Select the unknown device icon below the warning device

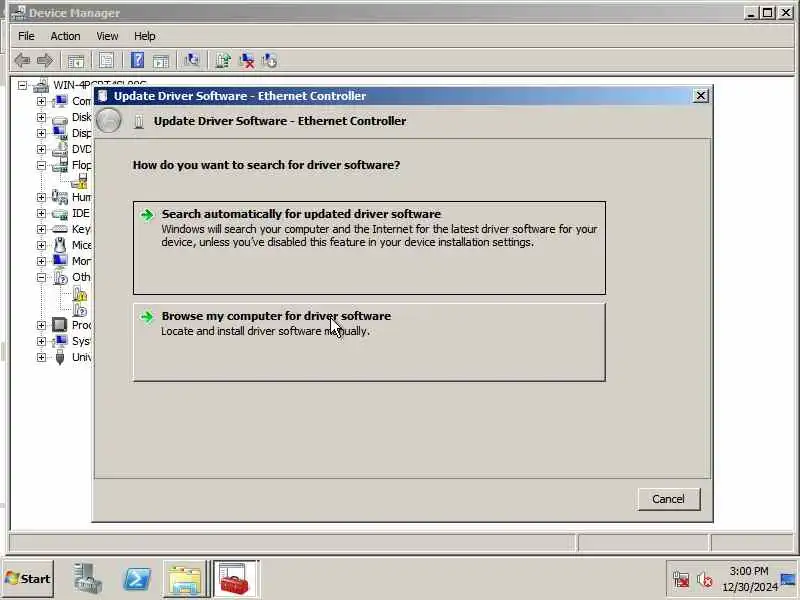coord(80,310)
